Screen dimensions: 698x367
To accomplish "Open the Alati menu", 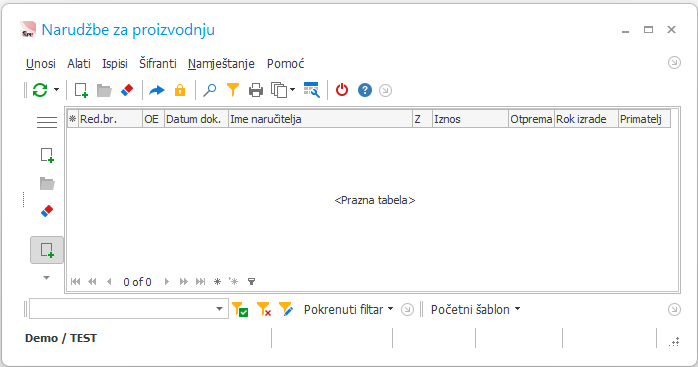I will [x=79, y=64].
